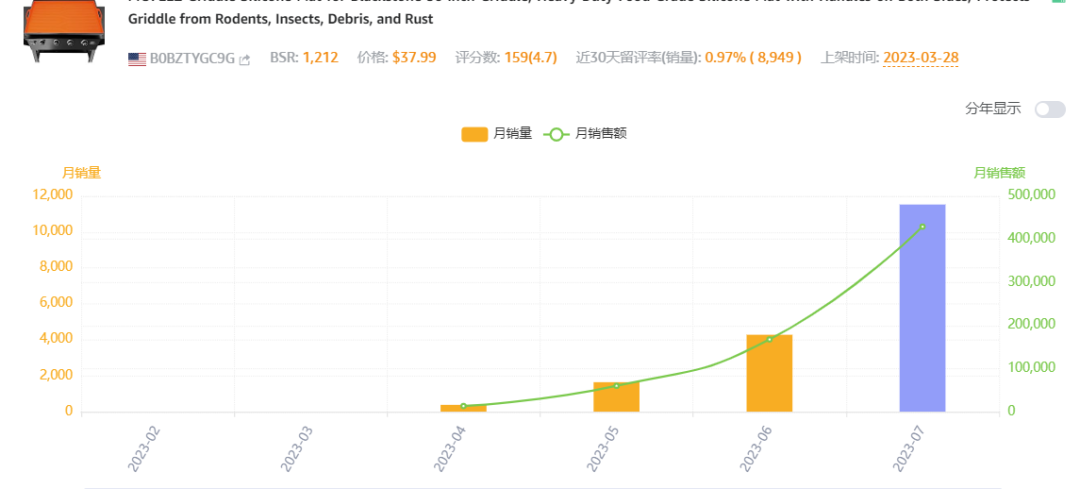Click the 2023-07 blue sales bar
1080x489 pixels.
pyautogui.click(x=922, y=308)
